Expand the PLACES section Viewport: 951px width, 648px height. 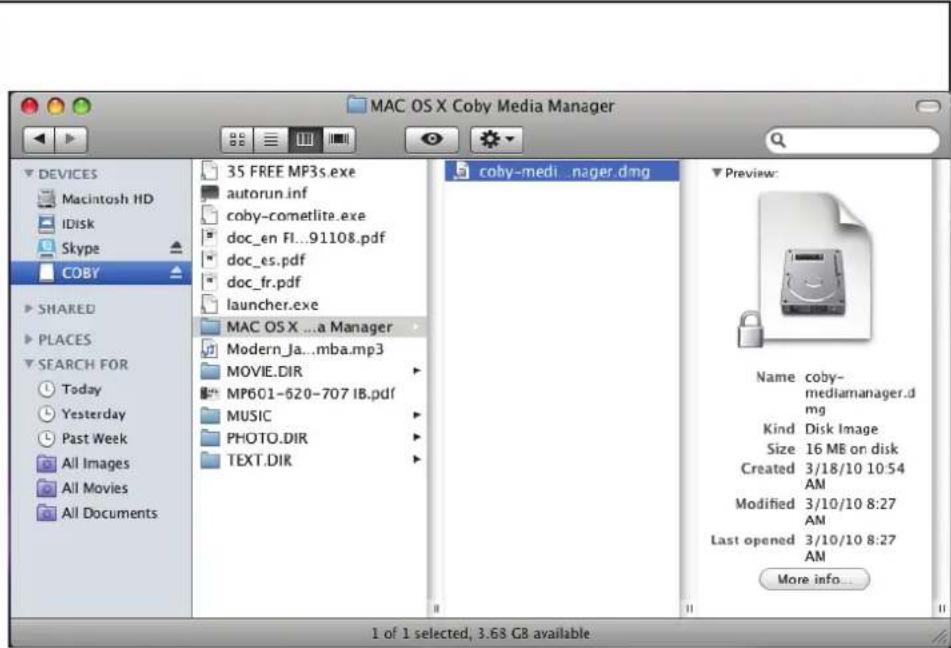pos(29,339)
